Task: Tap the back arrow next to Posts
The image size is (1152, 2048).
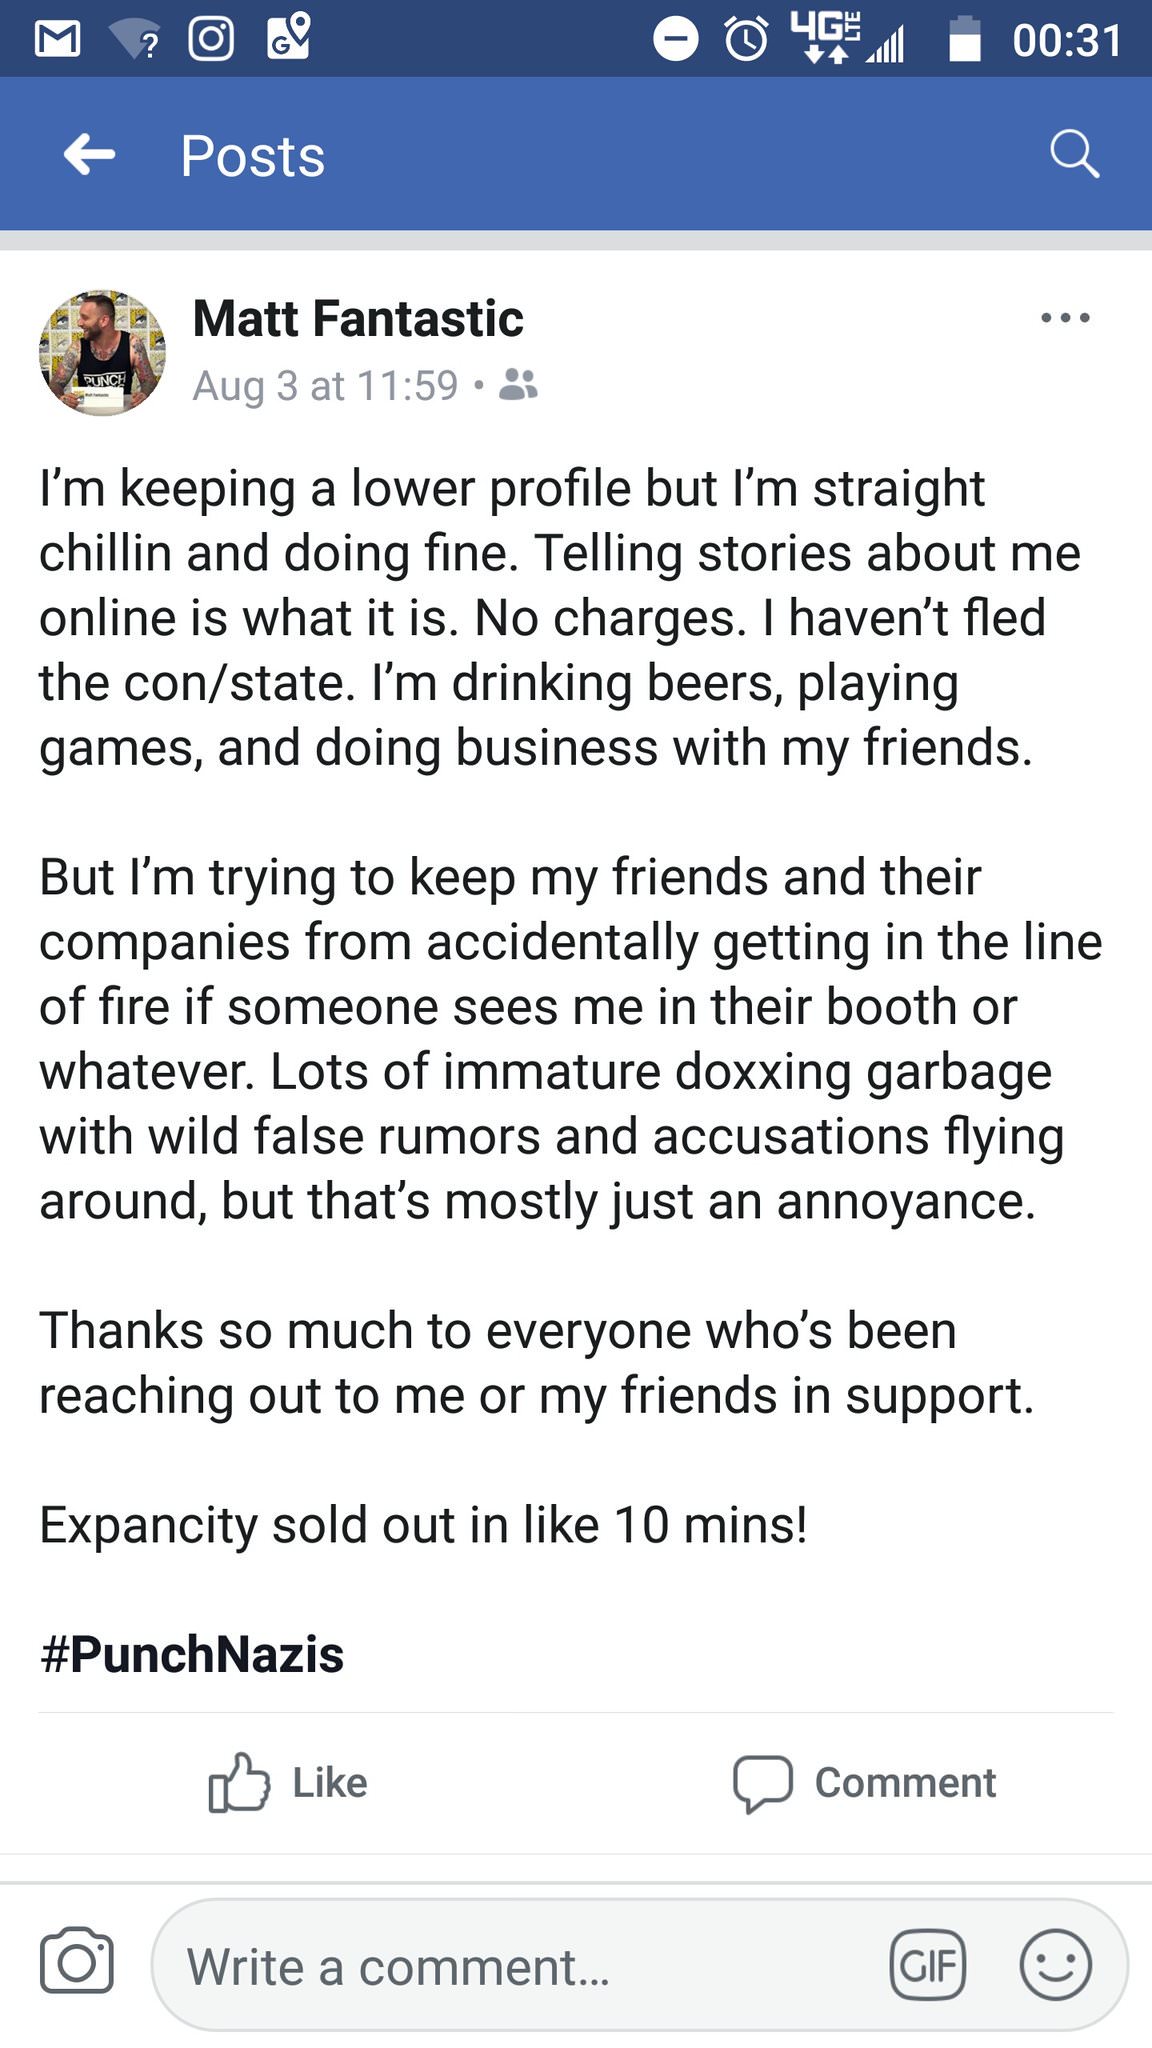Action: (90, 155)
